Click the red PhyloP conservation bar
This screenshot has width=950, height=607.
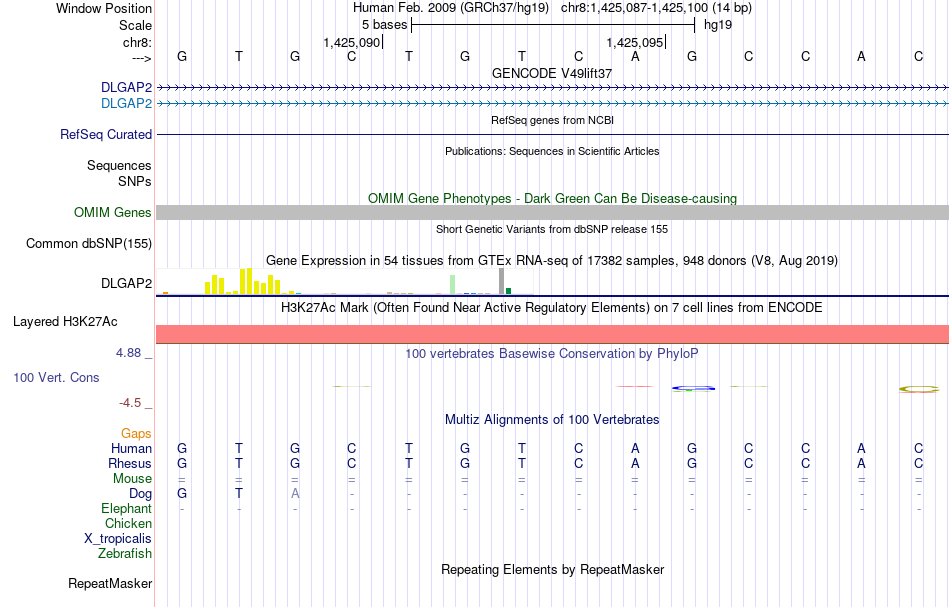point(635,386)
